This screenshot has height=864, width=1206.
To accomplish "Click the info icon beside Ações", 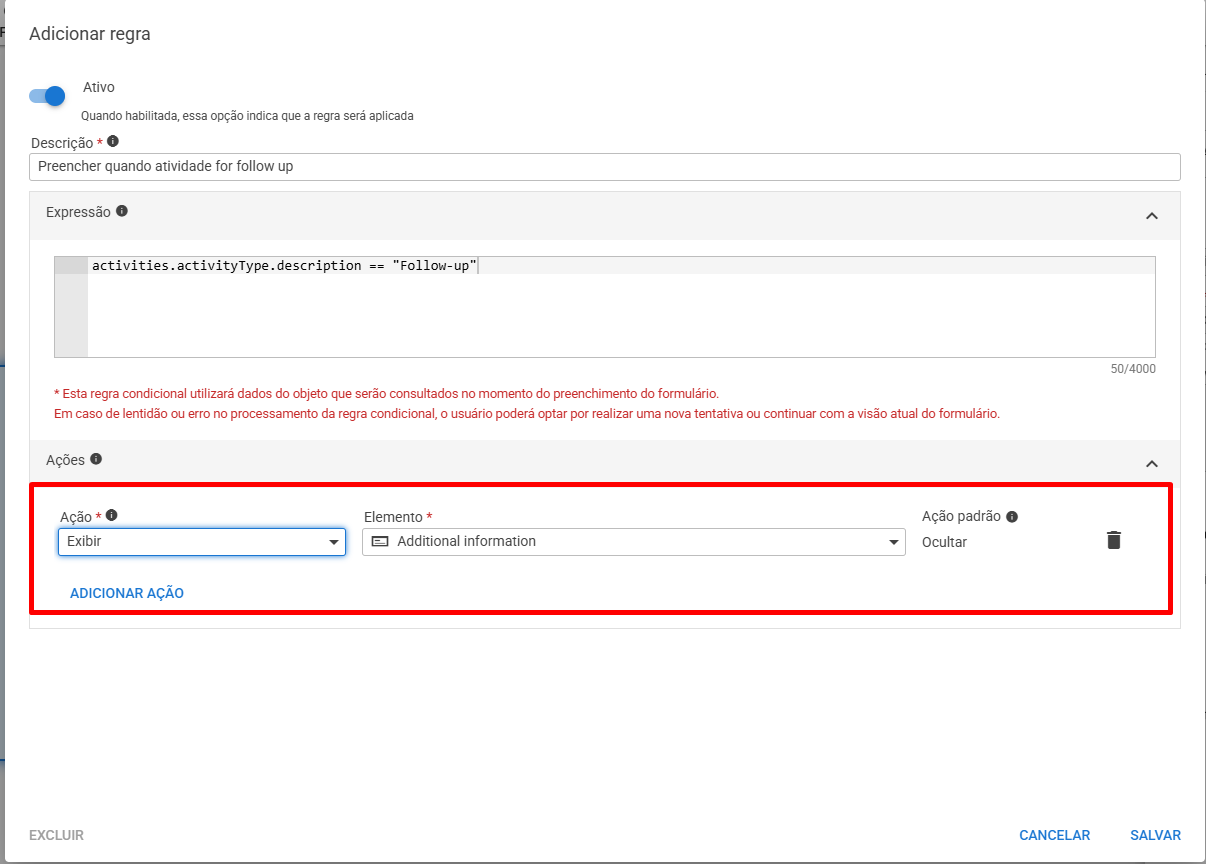I will pos(96,459).
